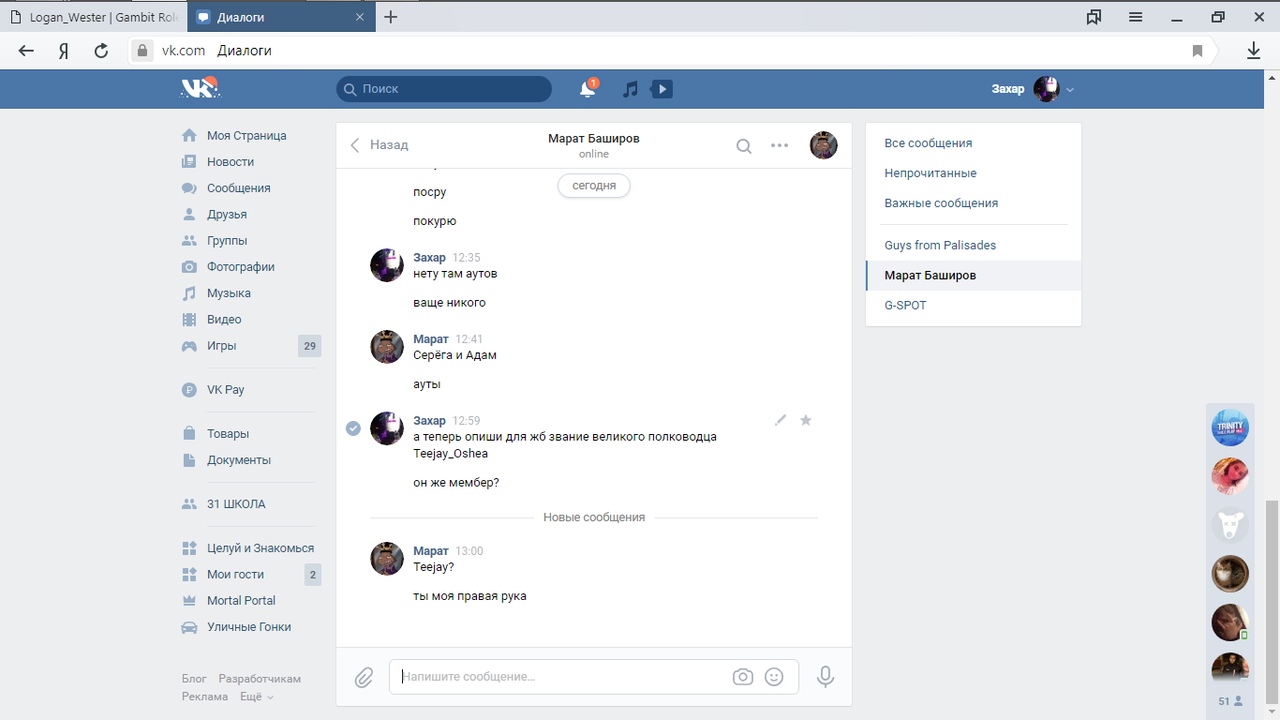The width and height of the screenshot is (1280, 720).
Task: Search within the conversation using magnifier icon
Action: coord(744,146)
